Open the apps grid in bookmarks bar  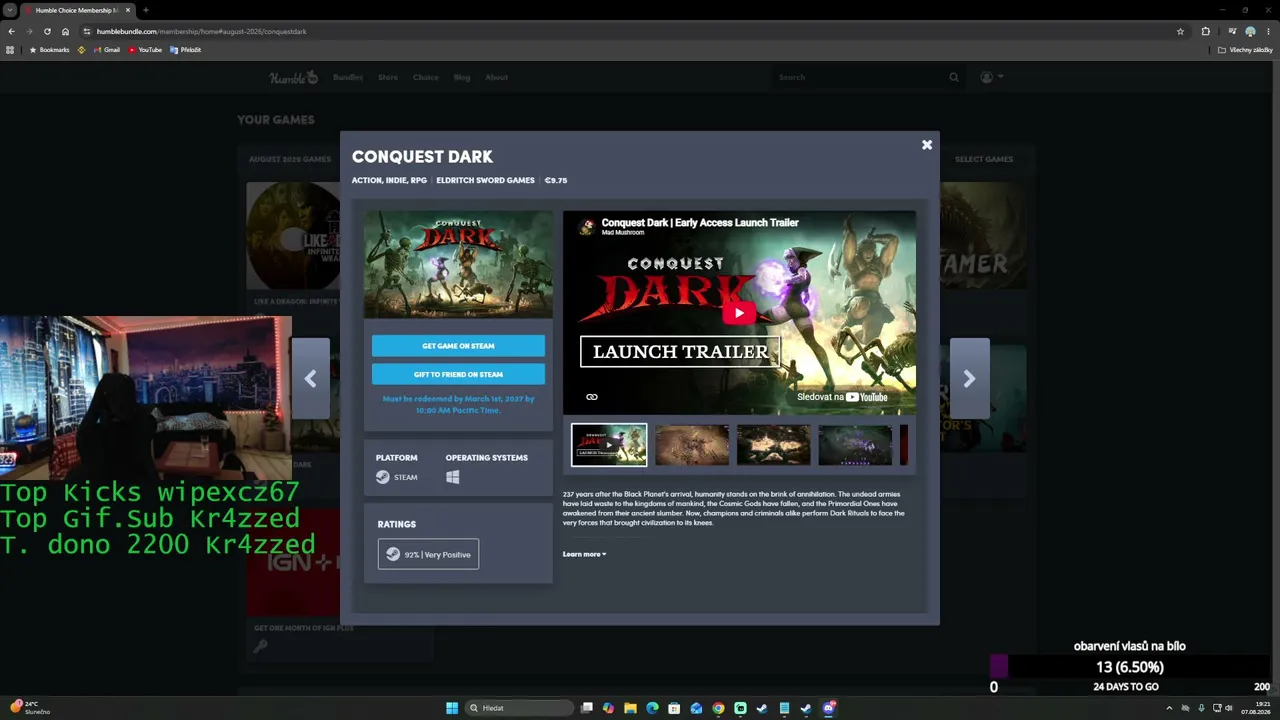pos(10,49)
